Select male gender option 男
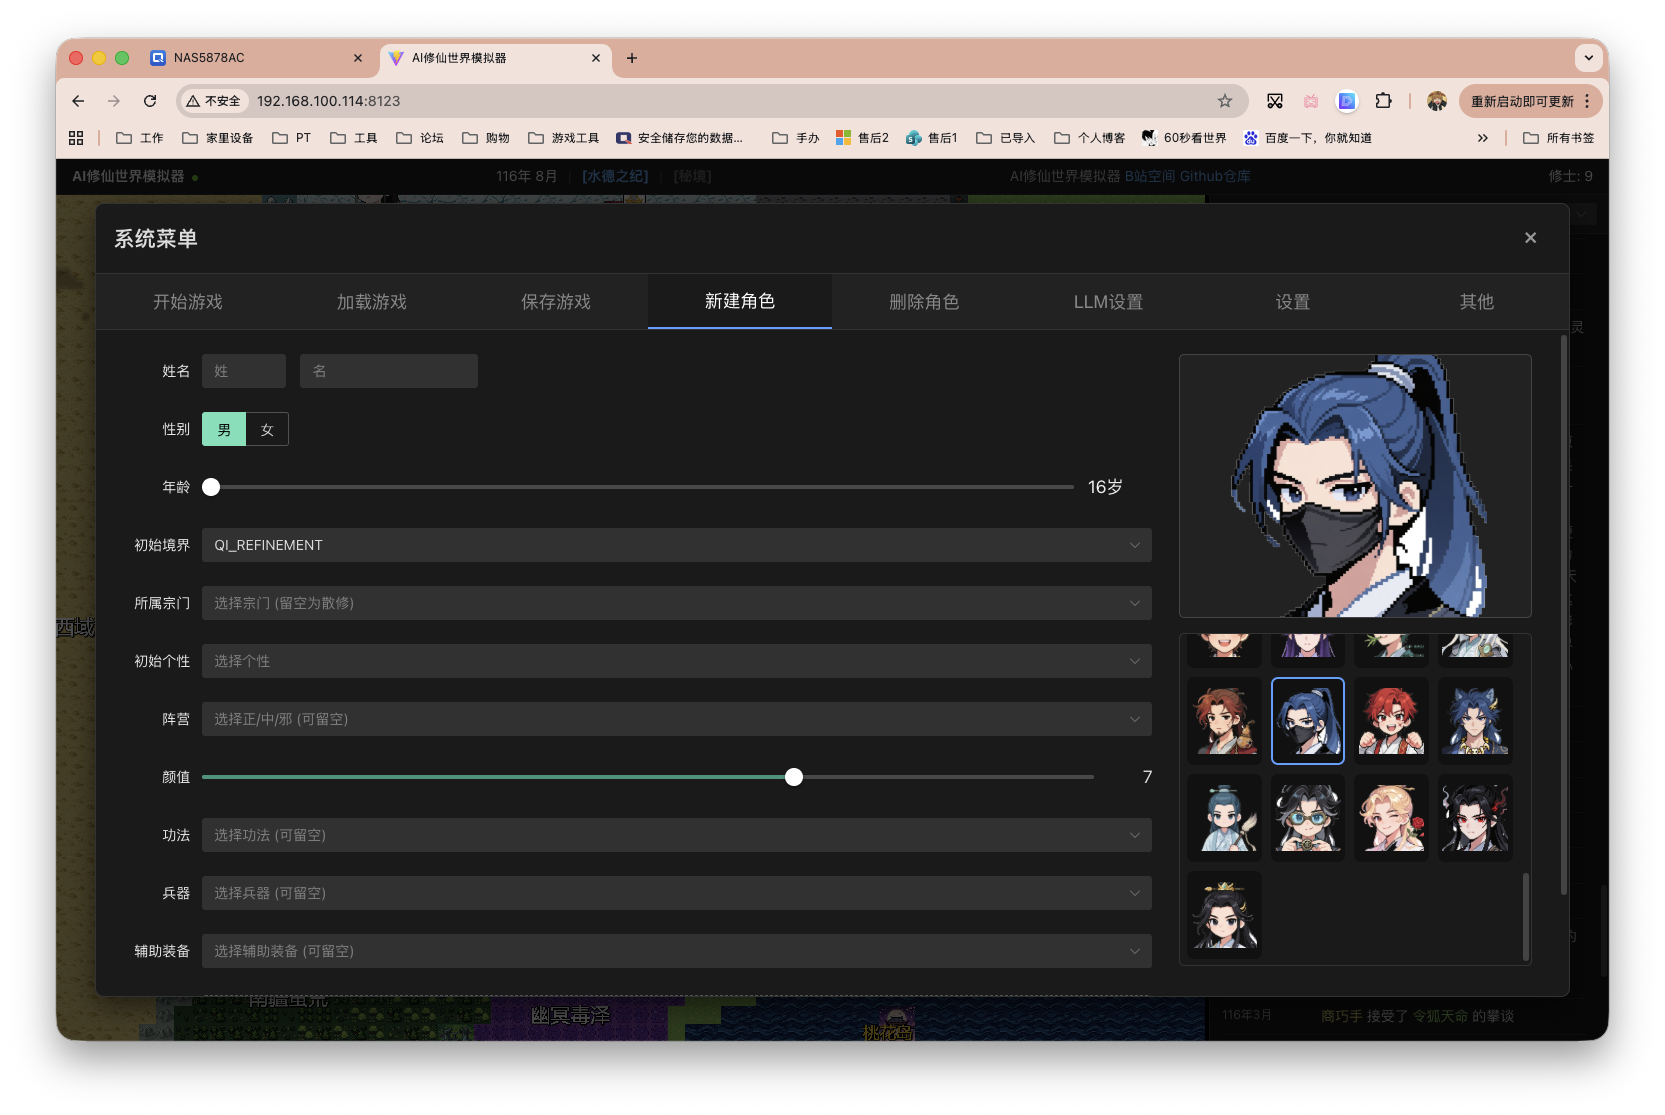The image size is (1665, 1115). pos(224,429)
